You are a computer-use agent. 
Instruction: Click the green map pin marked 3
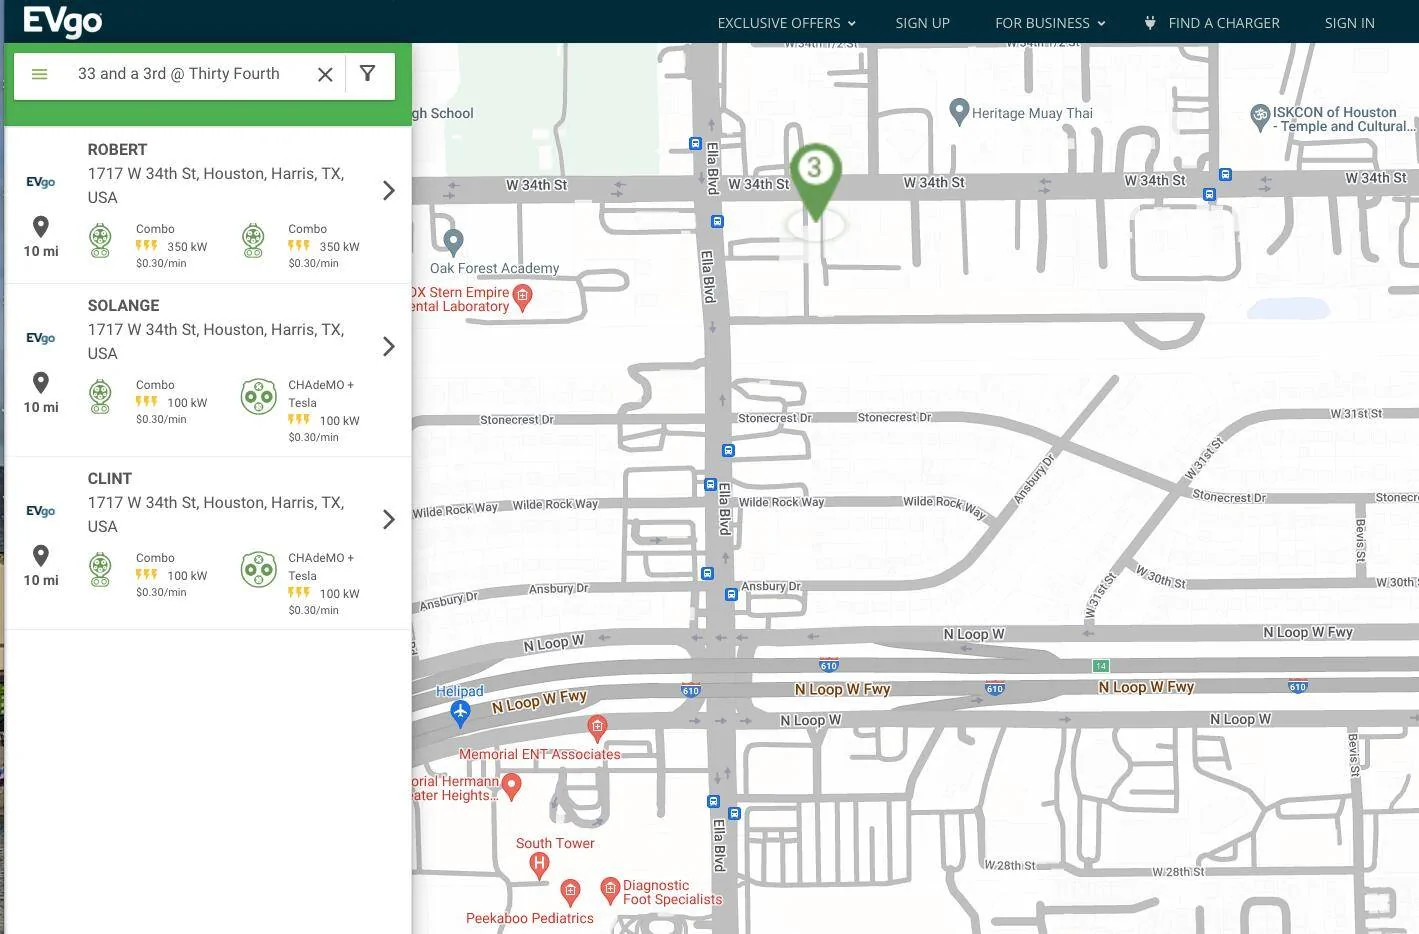815,181
